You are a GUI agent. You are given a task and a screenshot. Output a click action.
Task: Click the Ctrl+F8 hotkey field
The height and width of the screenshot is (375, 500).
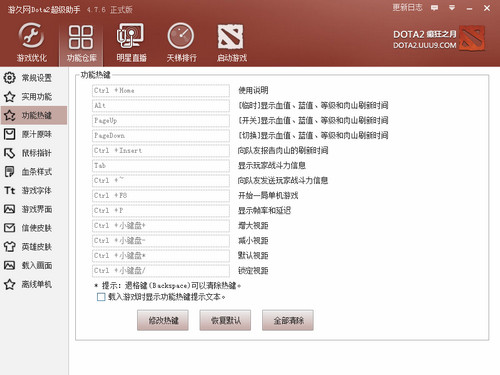pos(161,196)
